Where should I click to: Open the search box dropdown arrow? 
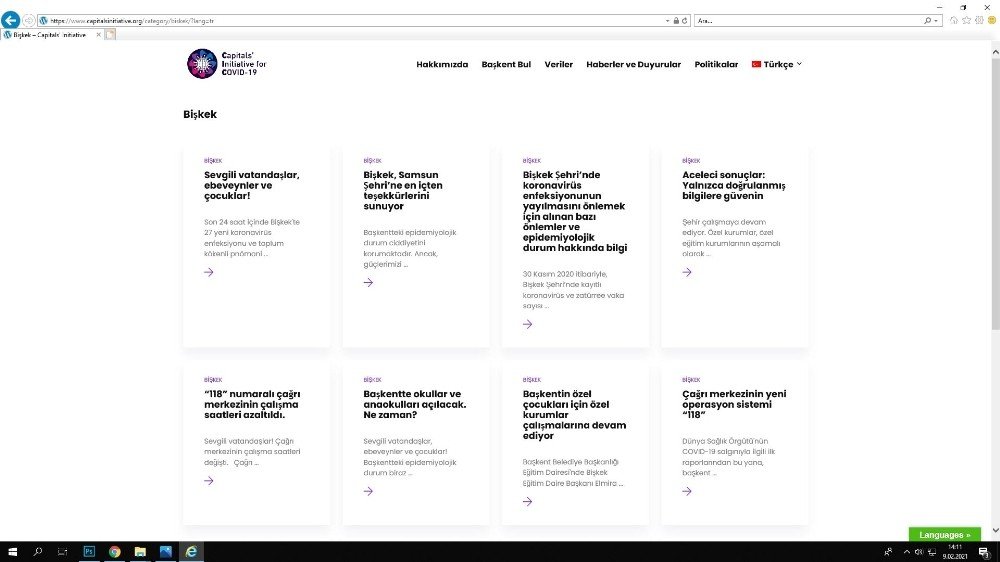click(937, 20)
